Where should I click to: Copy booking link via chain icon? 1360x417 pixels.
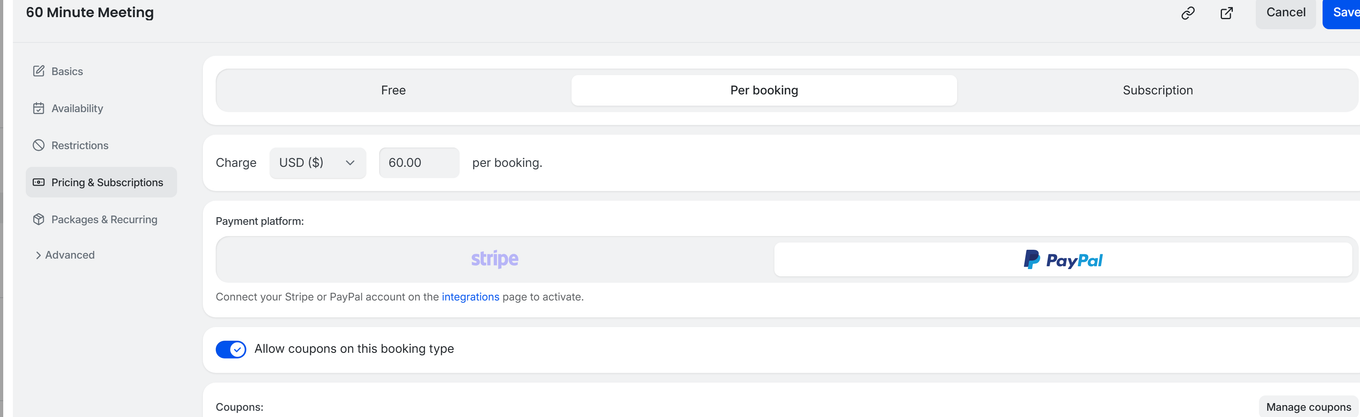click(1188, 13)
